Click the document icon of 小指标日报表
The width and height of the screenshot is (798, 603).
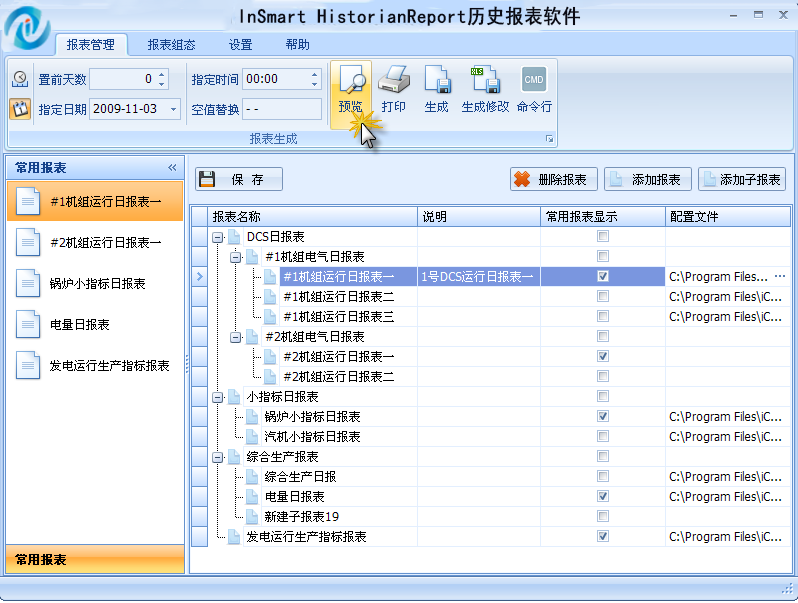234,396
